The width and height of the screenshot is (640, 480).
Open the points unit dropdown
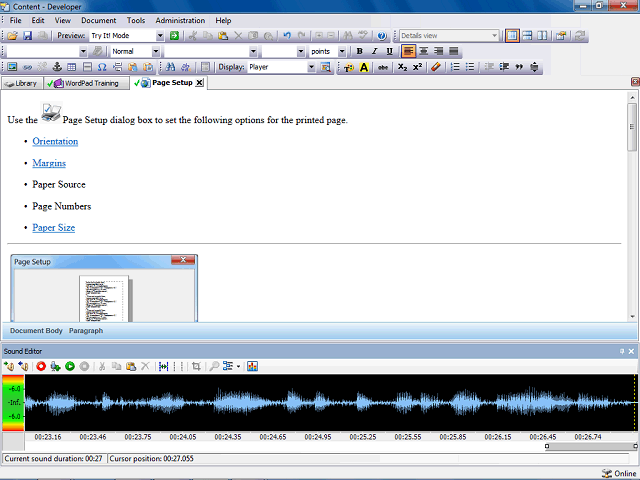click(x=342, y=51)
